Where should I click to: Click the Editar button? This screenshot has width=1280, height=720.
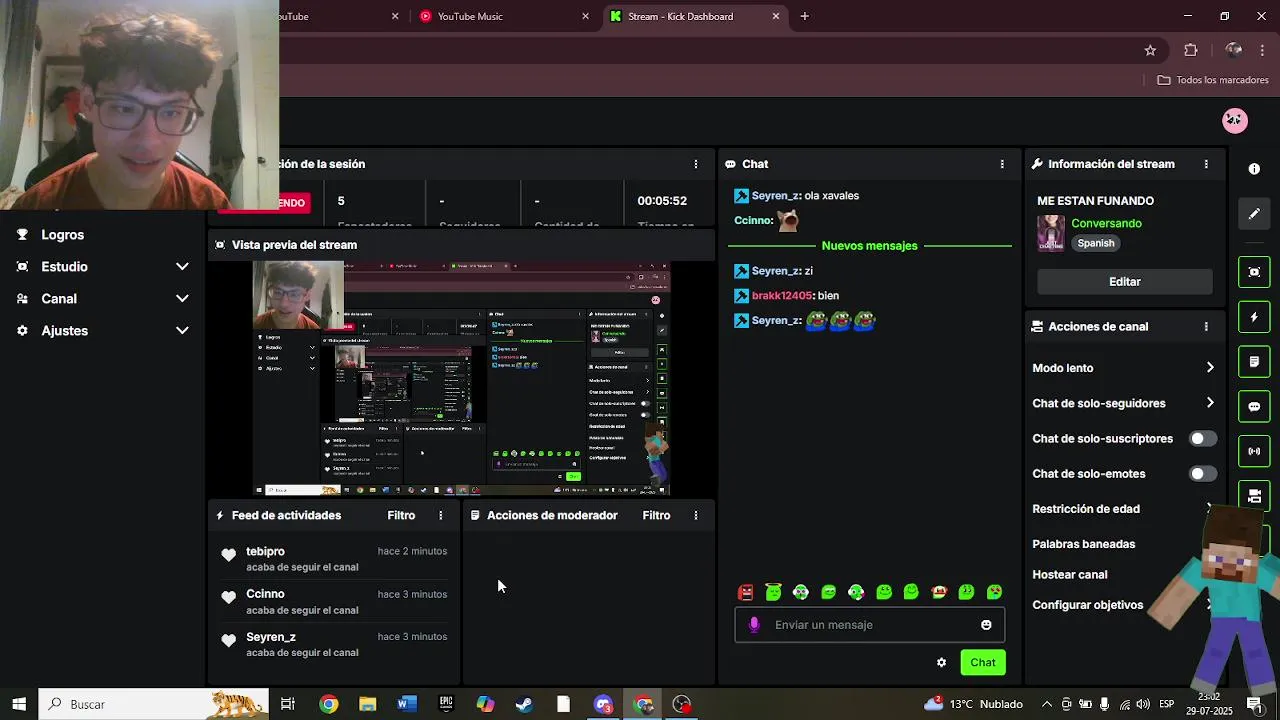1124,282
